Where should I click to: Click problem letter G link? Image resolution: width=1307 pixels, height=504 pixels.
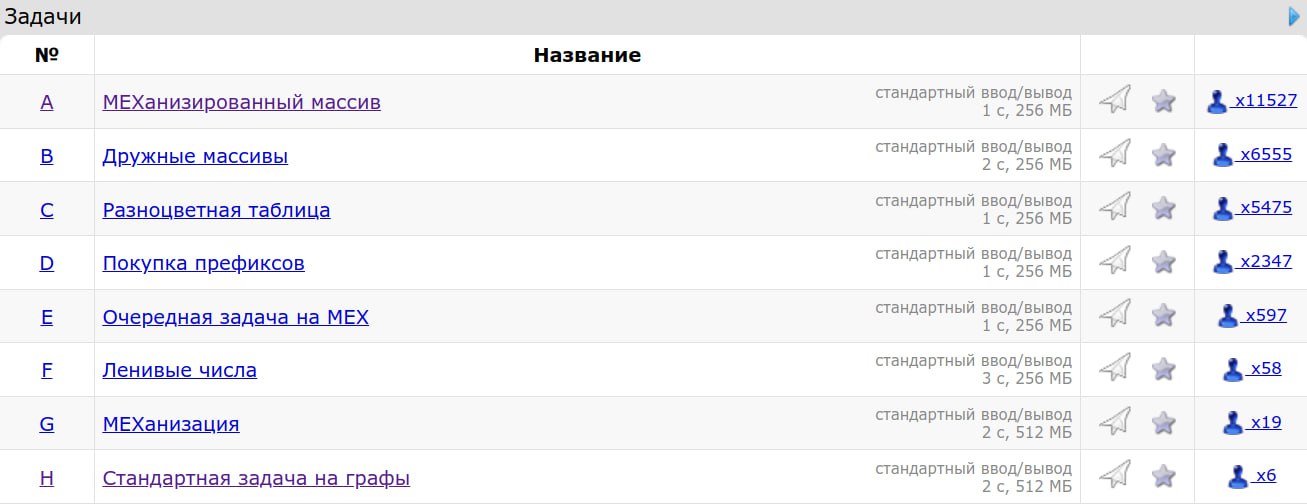[x=47, y=424]
